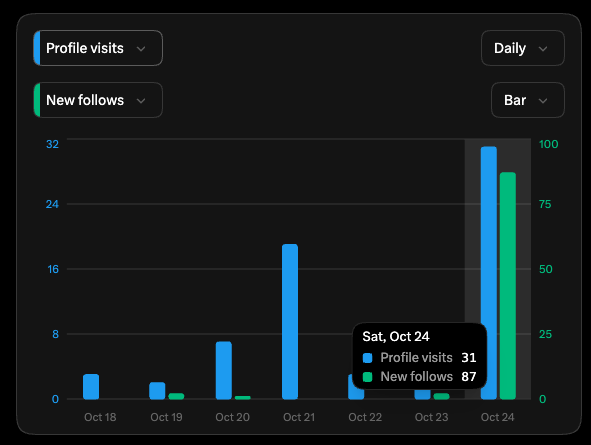The width and height of the screenshot is (591, 445).
Task: Click the blue Profile visits legend square in tooltip
Action: point(367,358)
